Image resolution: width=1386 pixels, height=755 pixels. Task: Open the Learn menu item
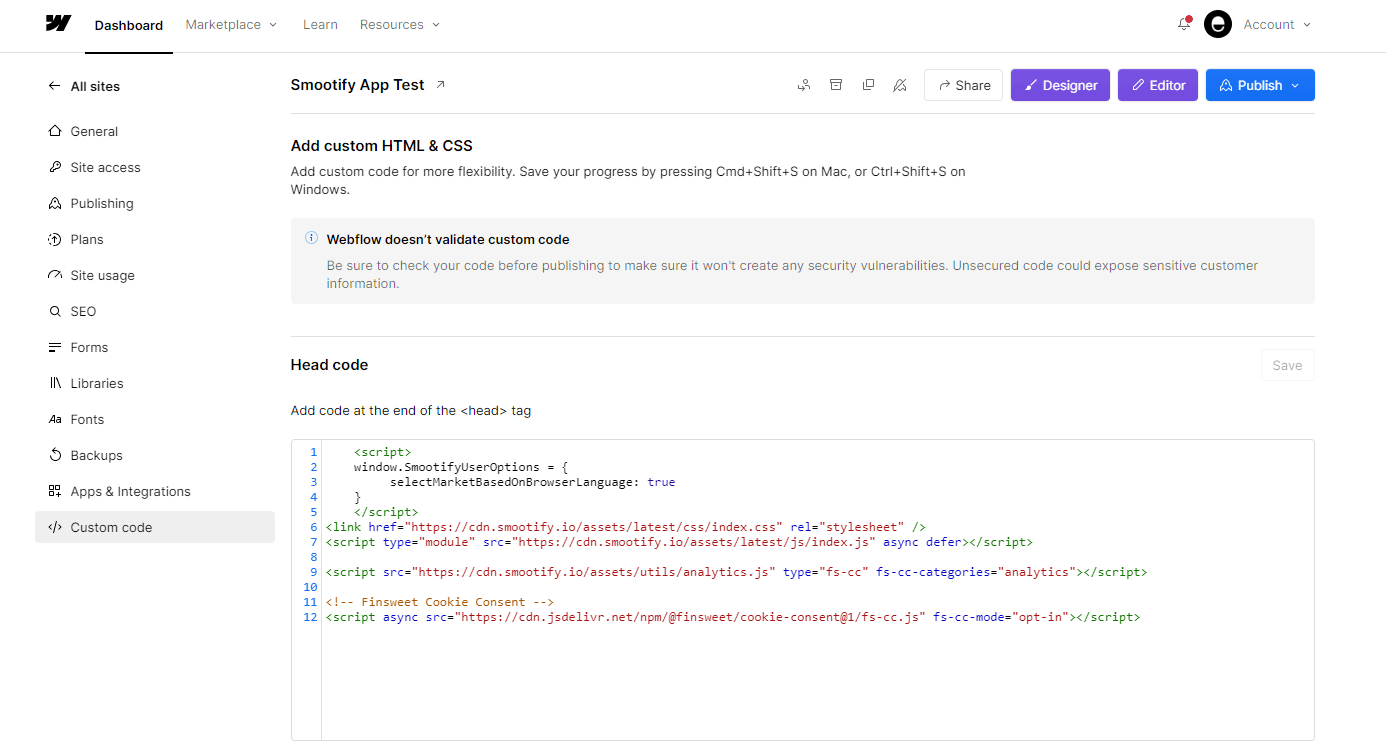(x=320, y=24)
